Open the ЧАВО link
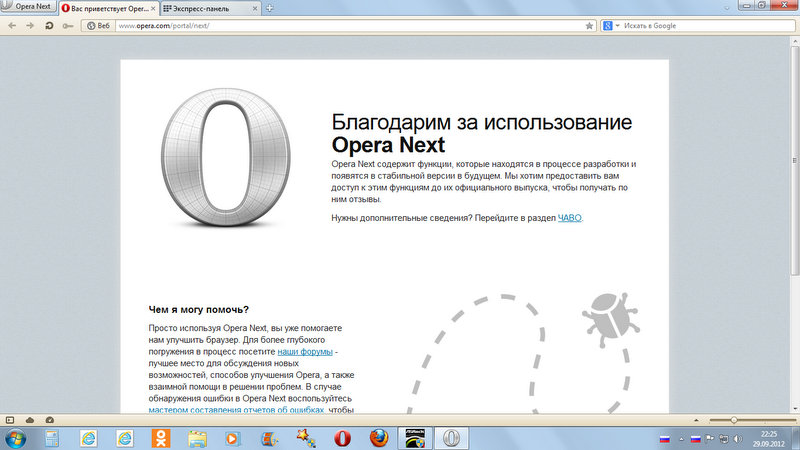Screen dimensions: 800x450 [x=569, y=218]
